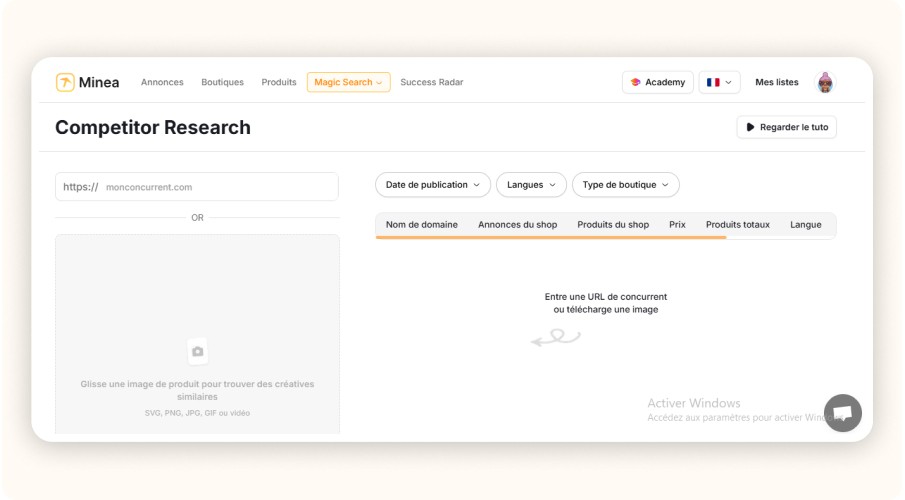Open the Success Radar page
Viewport: 905px width, 500px height.
coord(432,82)
